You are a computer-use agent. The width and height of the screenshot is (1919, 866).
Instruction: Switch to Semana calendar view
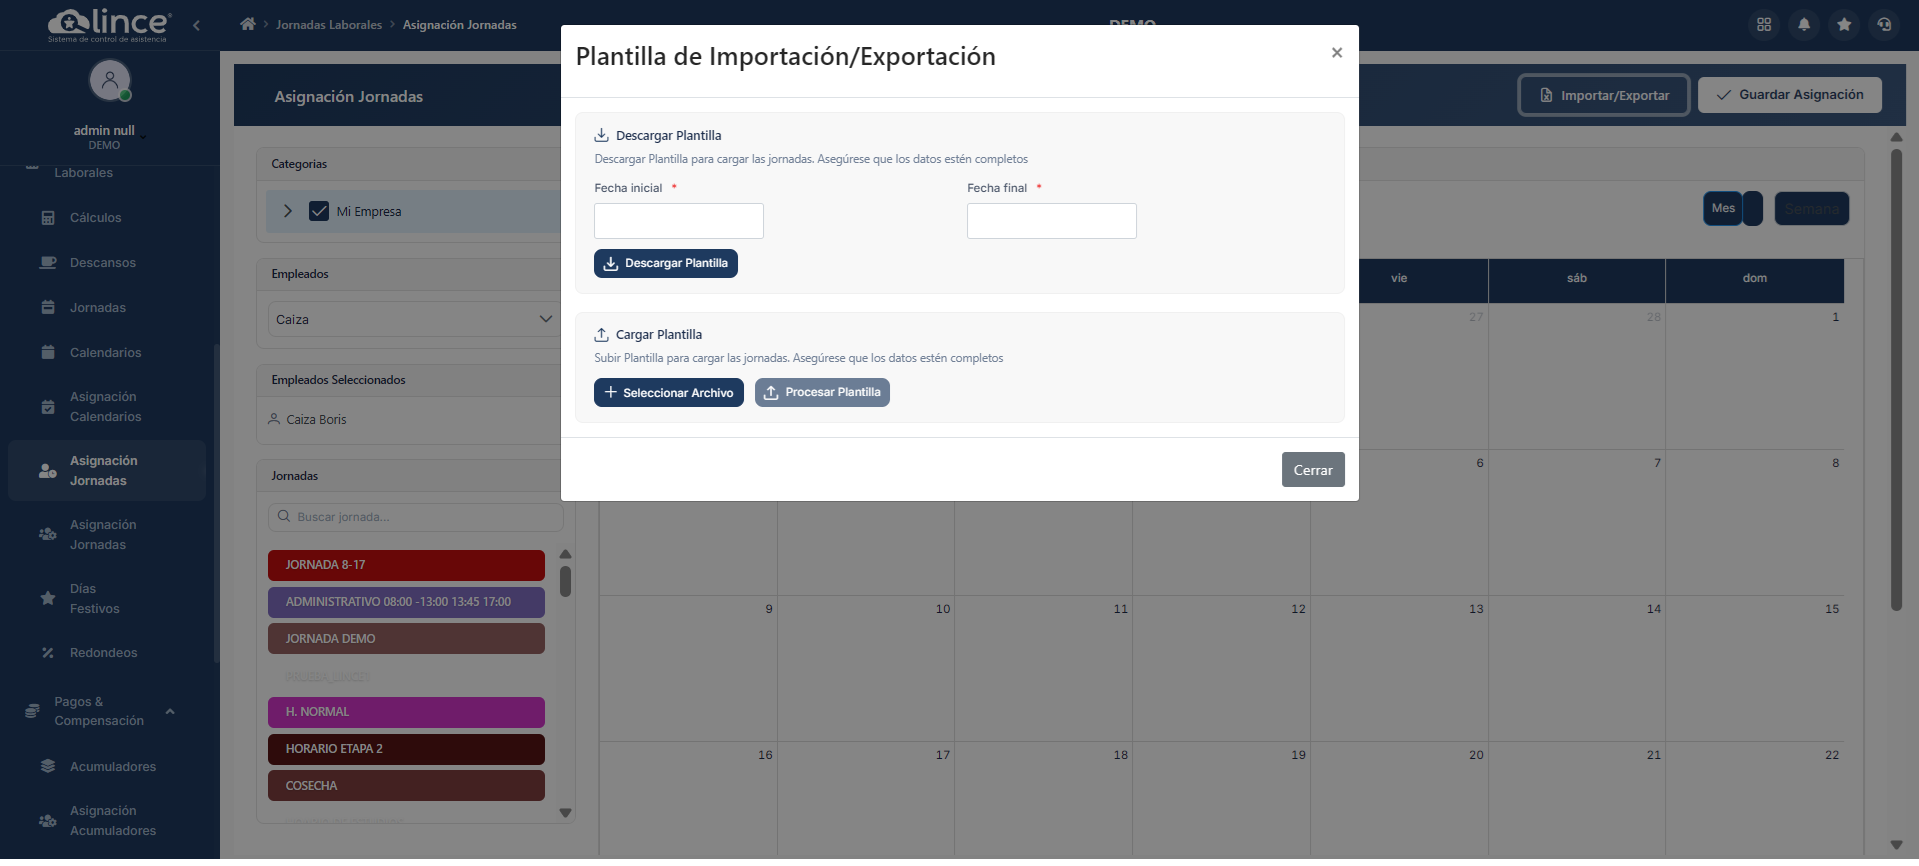1811,208
